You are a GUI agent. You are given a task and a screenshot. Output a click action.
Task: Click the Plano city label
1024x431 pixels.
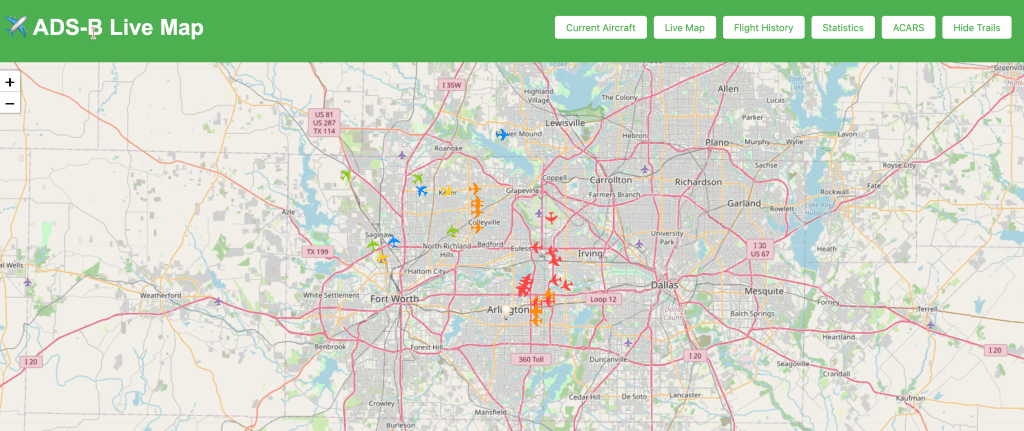[716, 142]
